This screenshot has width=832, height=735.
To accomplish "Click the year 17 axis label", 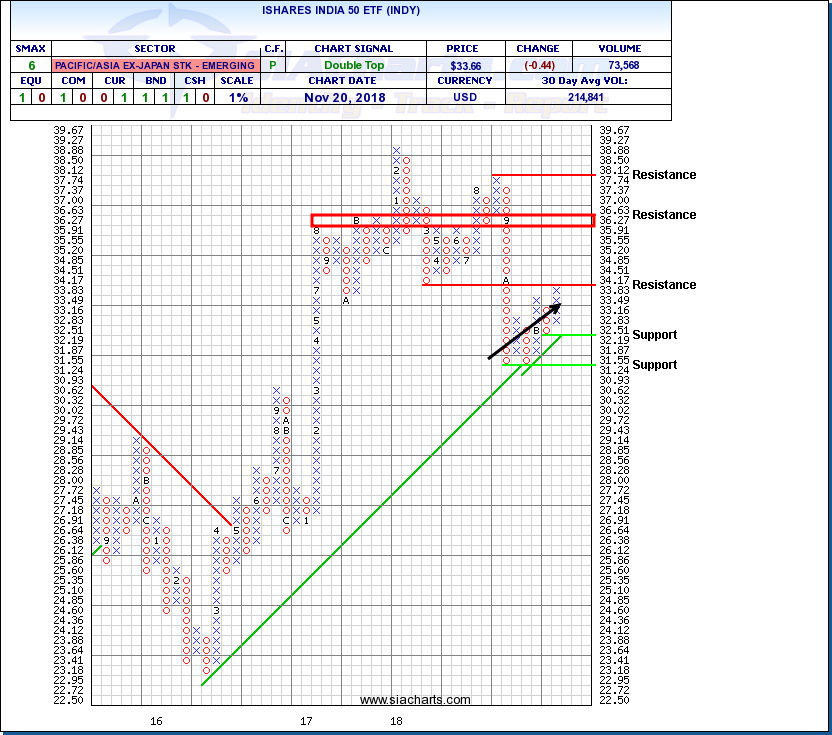I will (x=306, y=720).
